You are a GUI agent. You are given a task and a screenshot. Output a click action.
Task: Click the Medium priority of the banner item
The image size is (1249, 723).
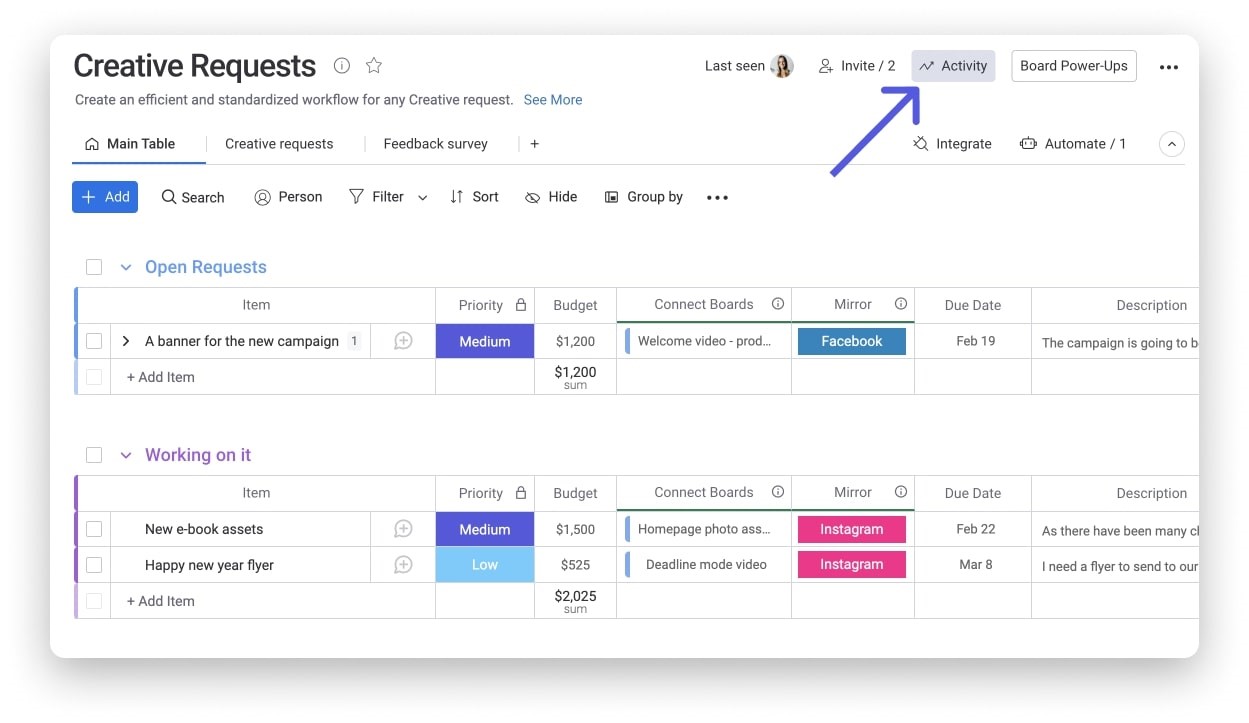(x=485, y=341)
